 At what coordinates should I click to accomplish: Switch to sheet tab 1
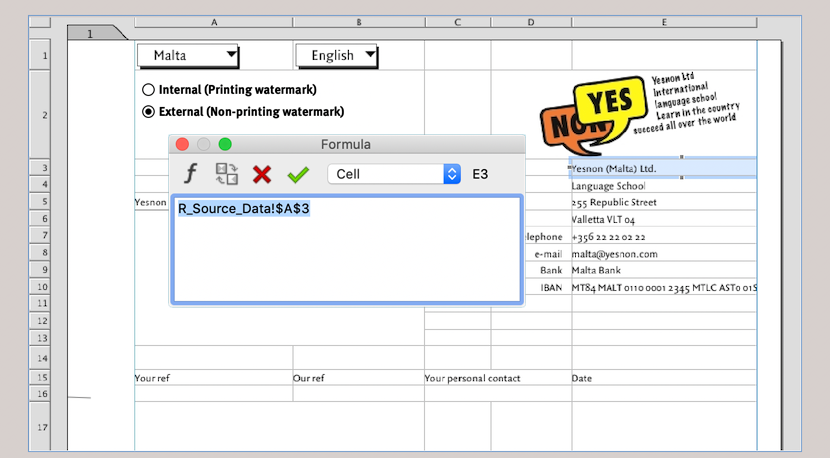90,34
